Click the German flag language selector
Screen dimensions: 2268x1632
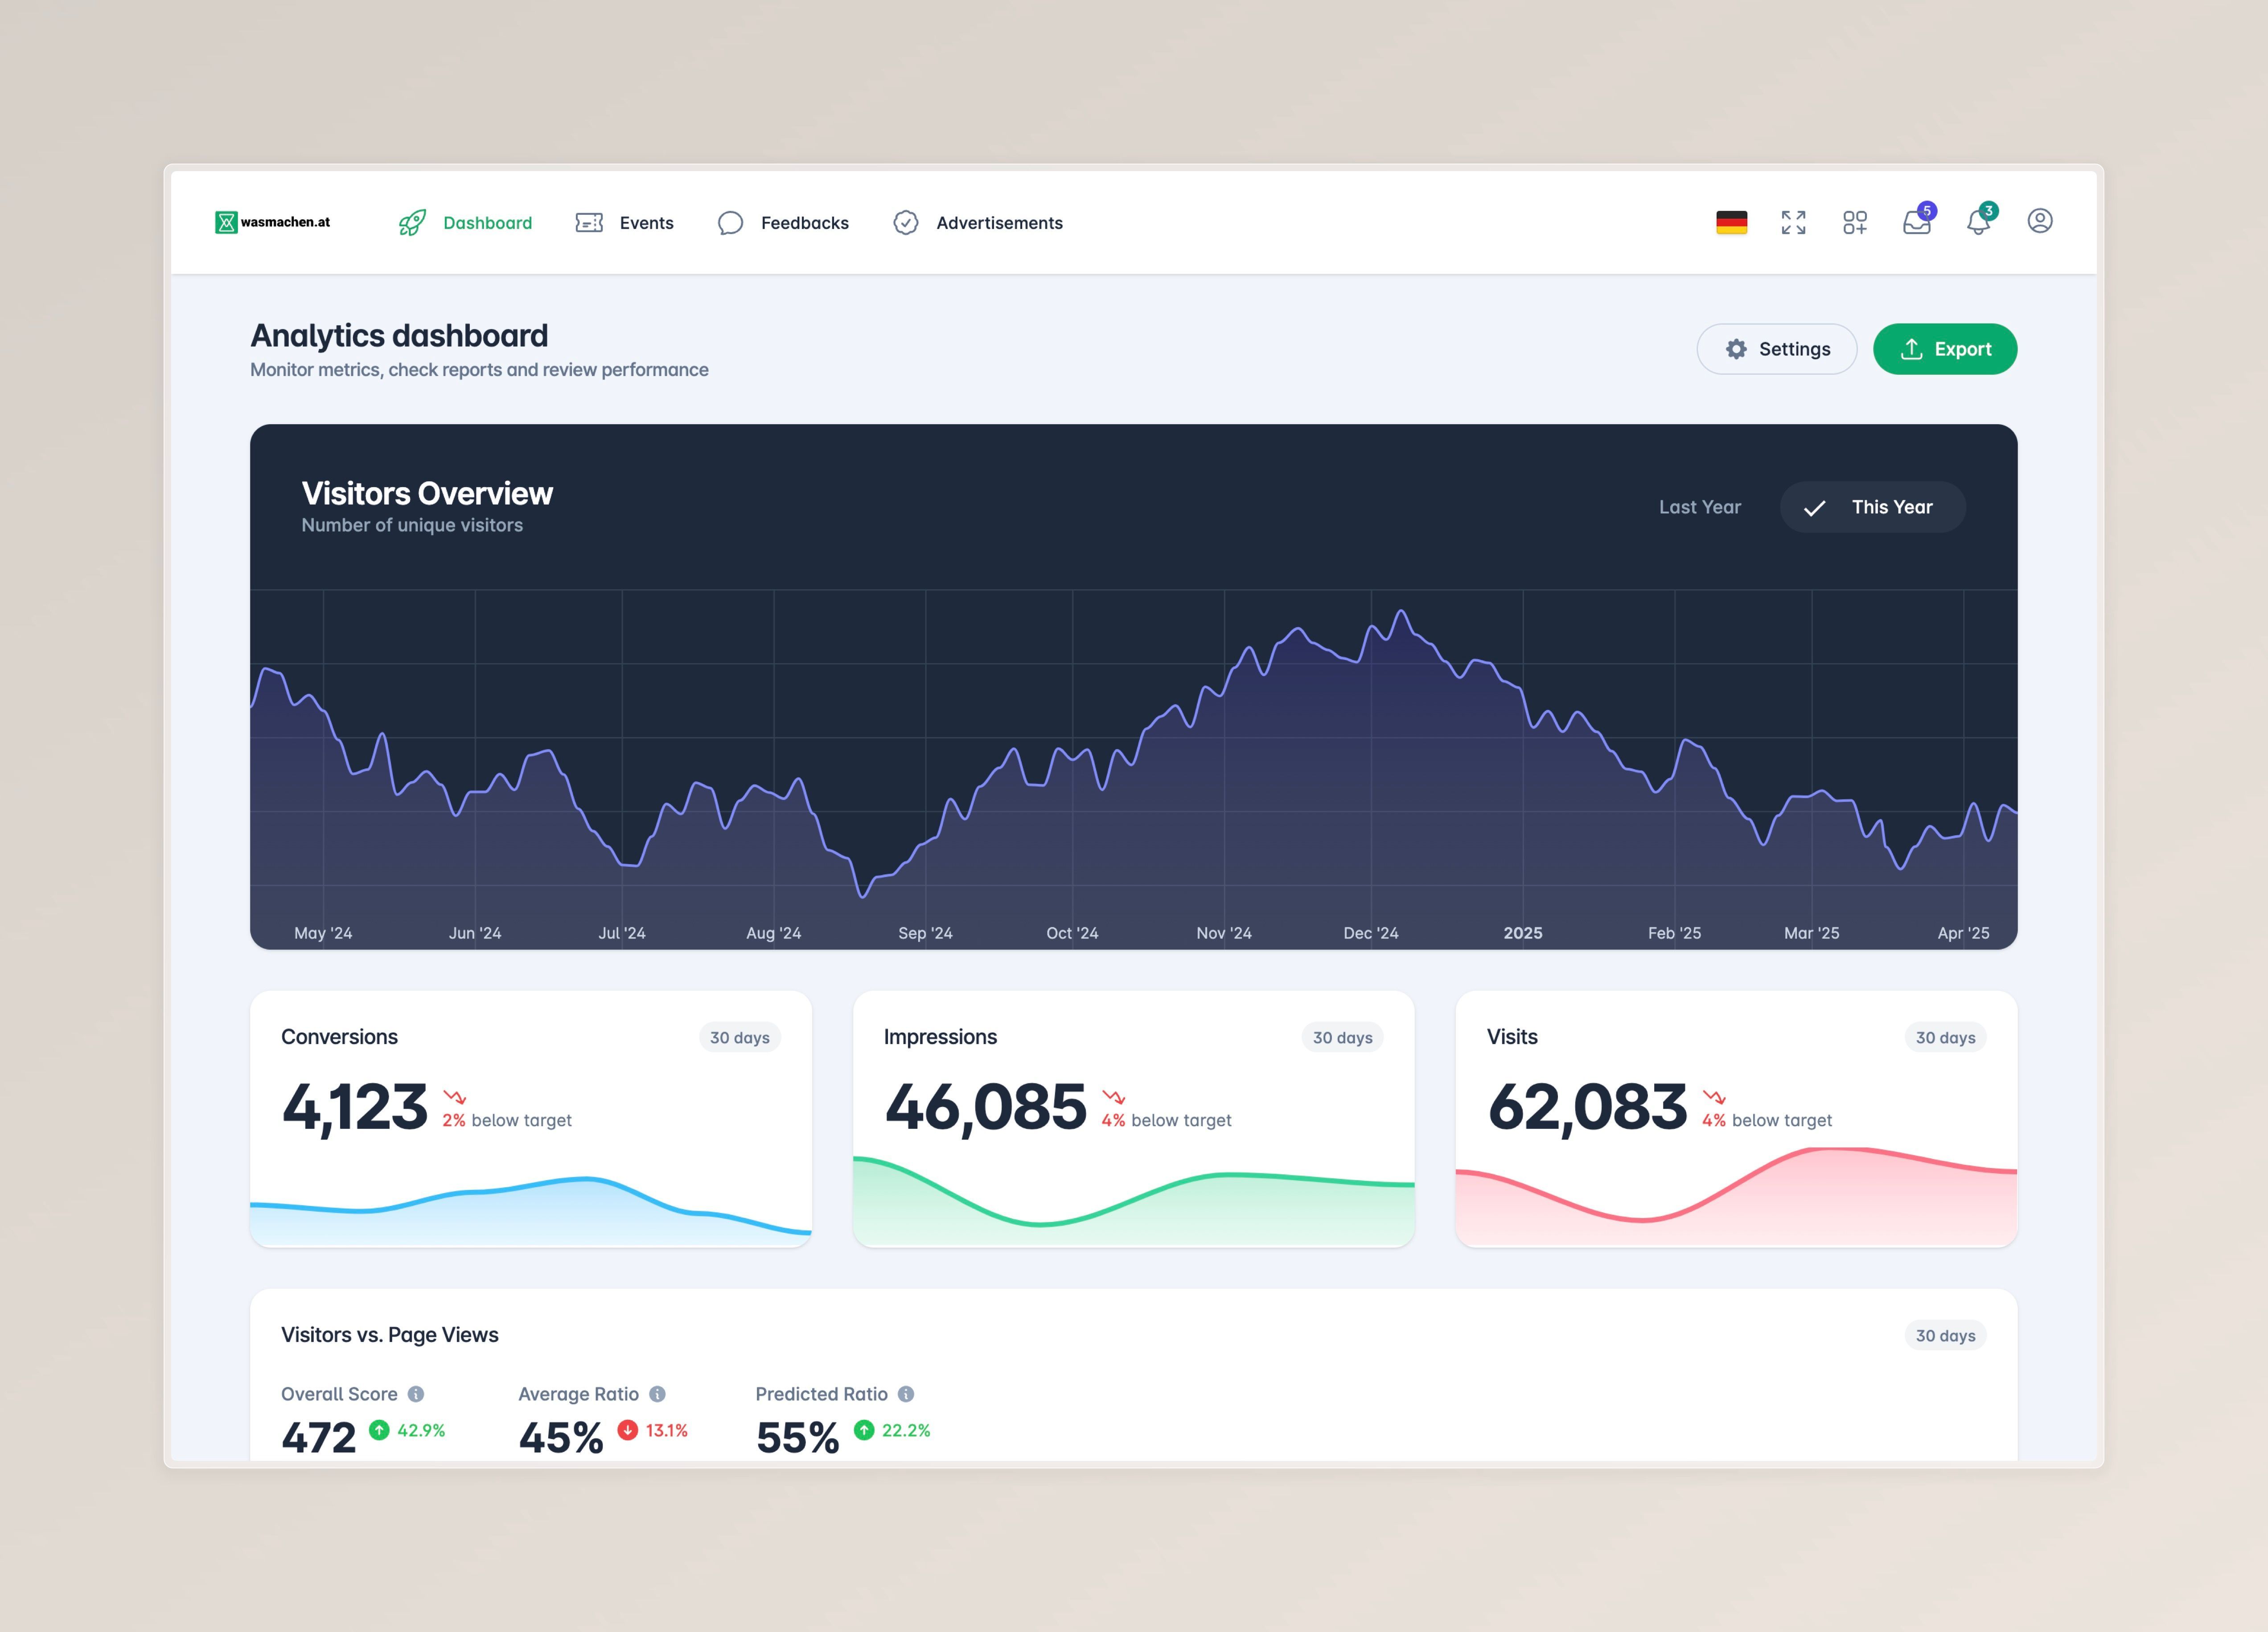[1733, 223]
